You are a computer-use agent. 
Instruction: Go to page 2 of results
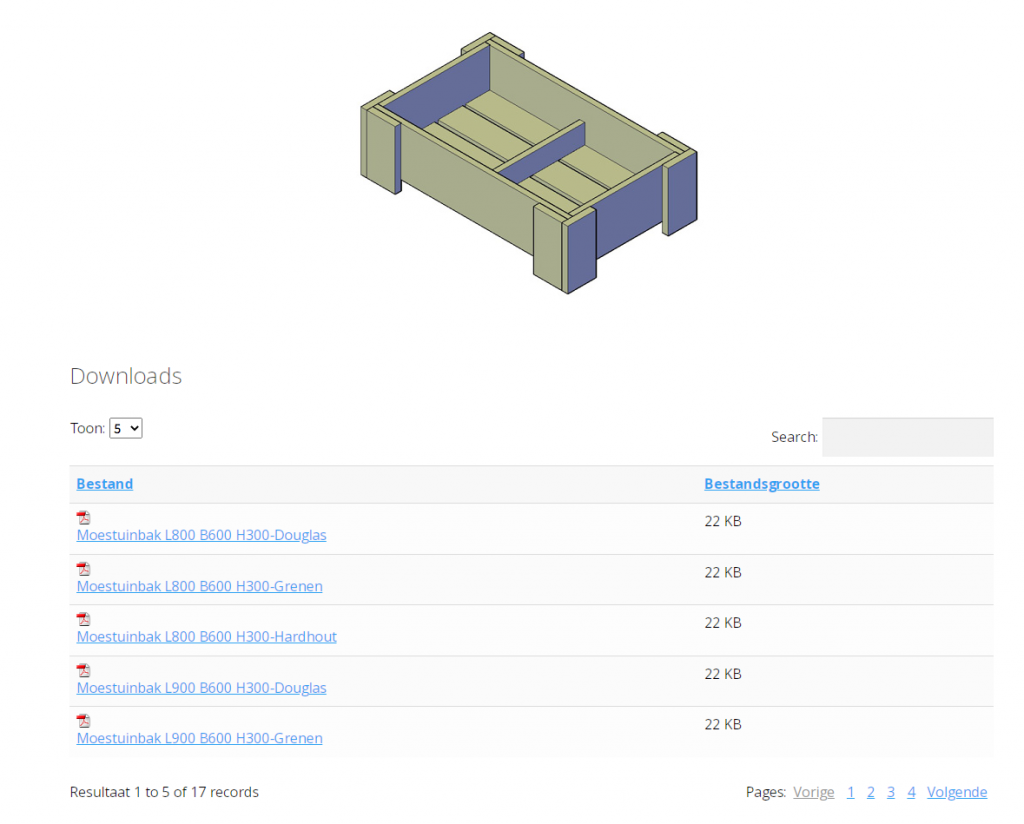pos(871,792)
